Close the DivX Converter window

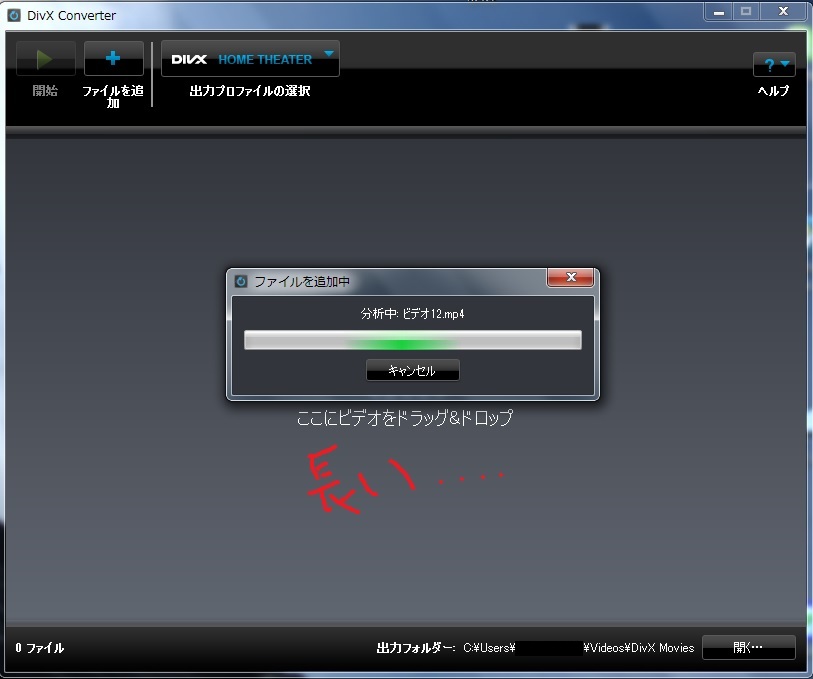click(x=783, y=12)
